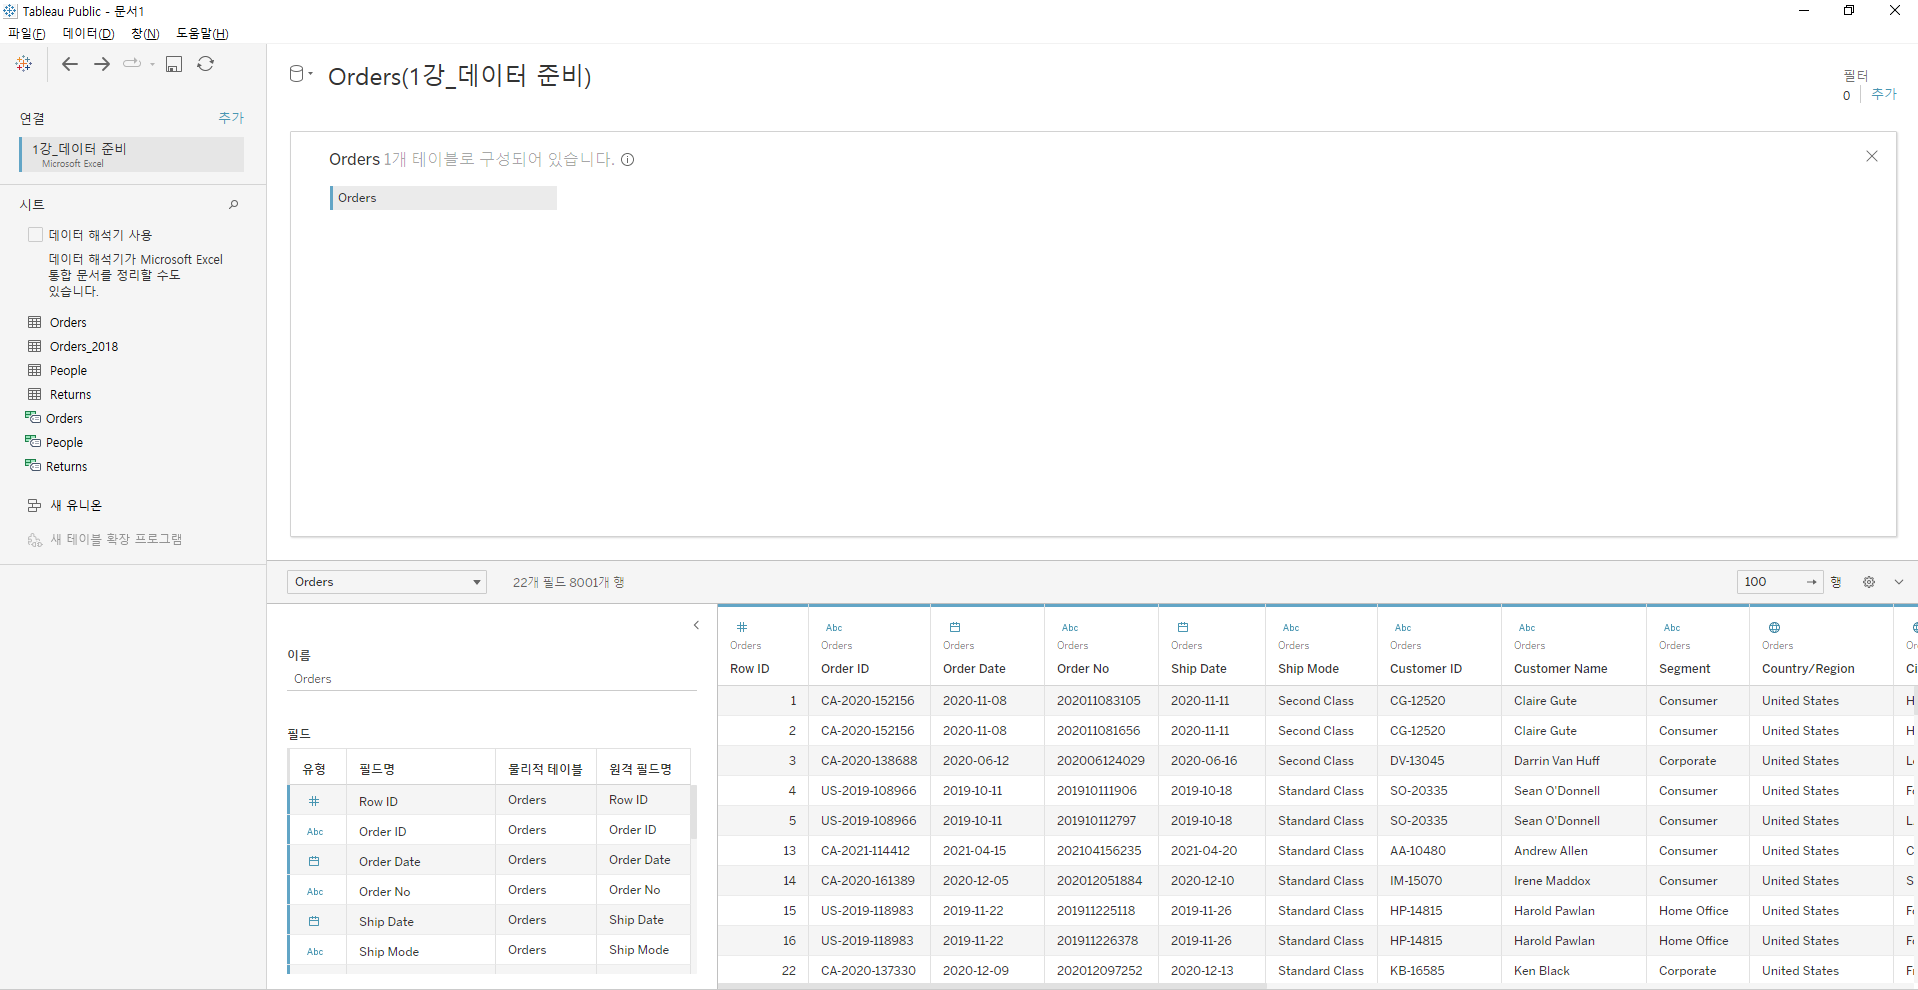Change the Country/Region globe type icon

[x=1774, y=628]
